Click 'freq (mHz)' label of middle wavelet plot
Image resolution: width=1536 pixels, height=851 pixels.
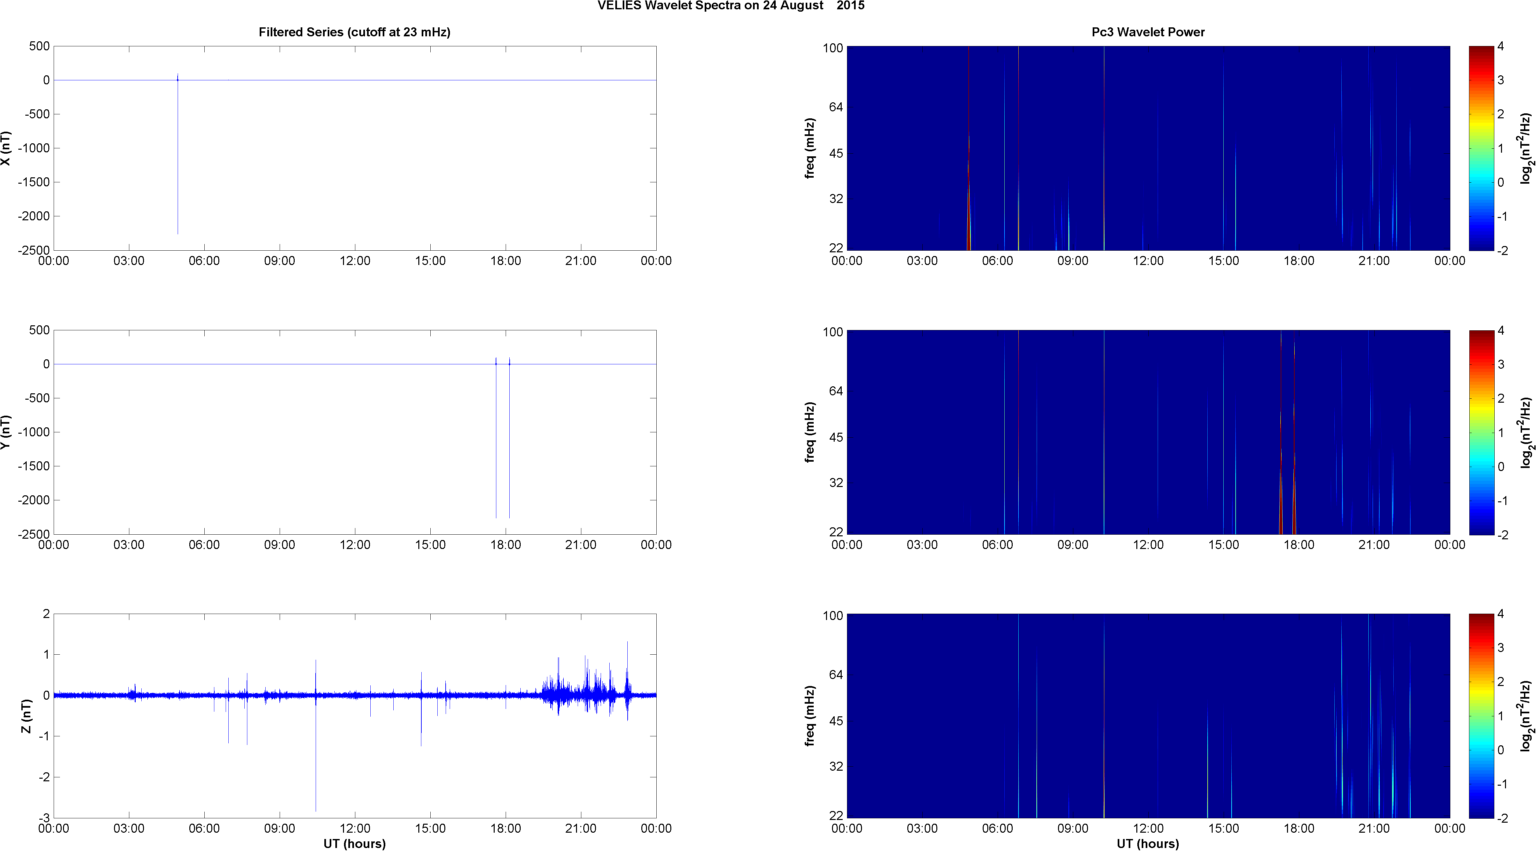[x=810, y=432]
